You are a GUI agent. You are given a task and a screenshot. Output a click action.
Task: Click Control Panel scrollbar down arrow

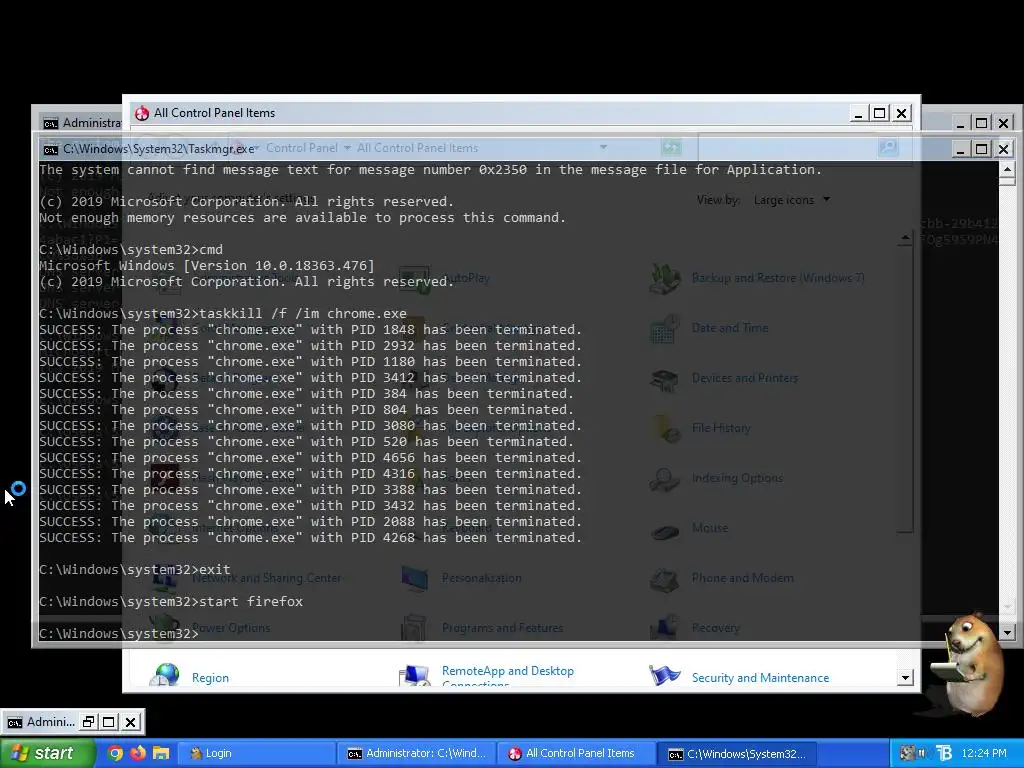pos(904,678)
